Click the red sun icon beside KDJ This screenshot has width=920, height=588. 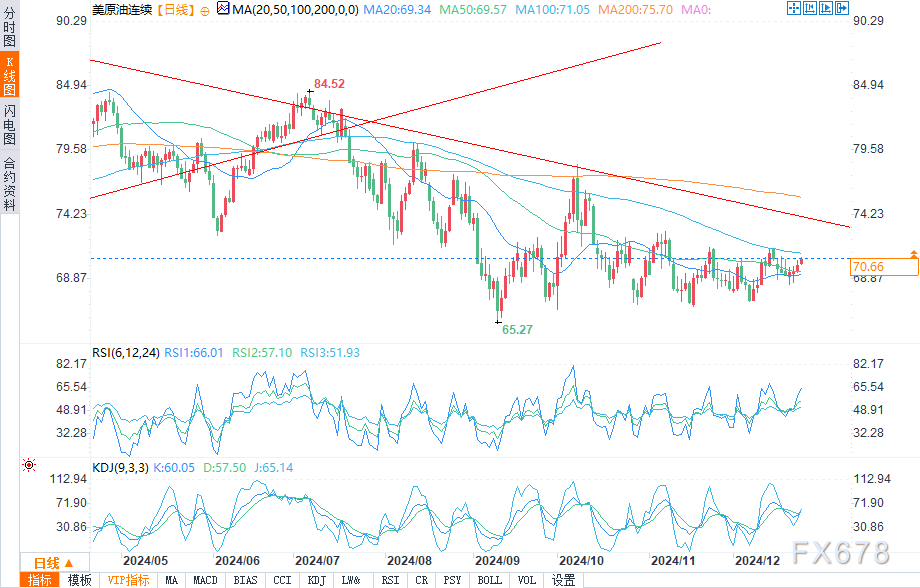pos(29,466)
